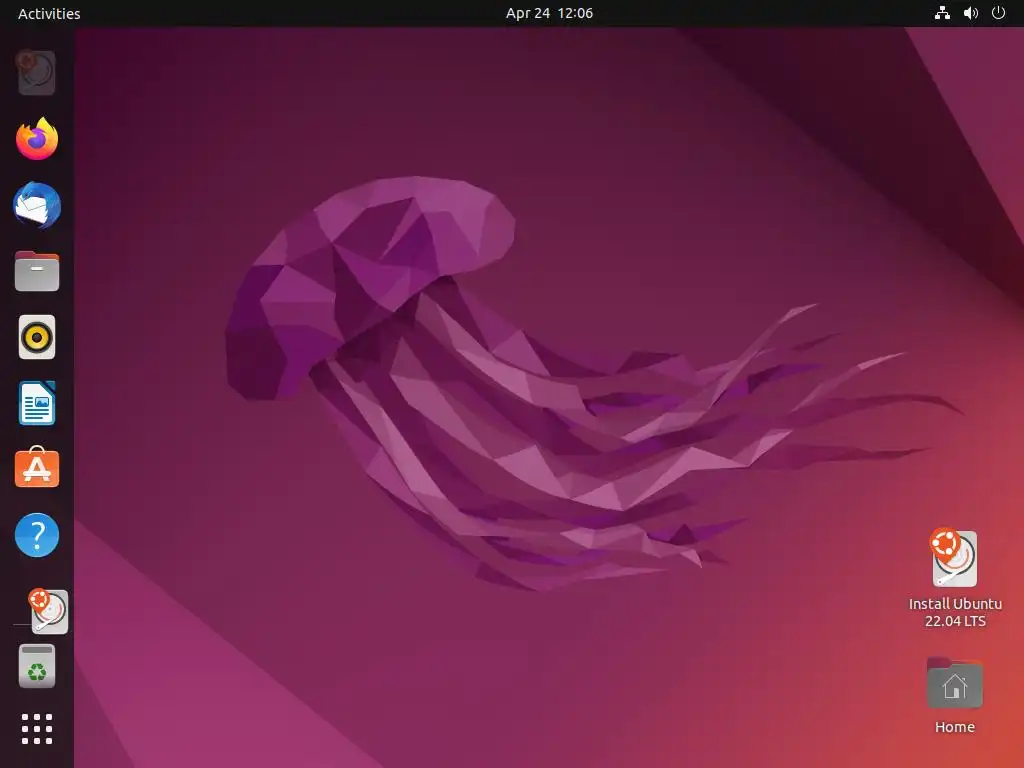Open the clock calendar showing Apr 24 12:06

click(x=549, y=13)
